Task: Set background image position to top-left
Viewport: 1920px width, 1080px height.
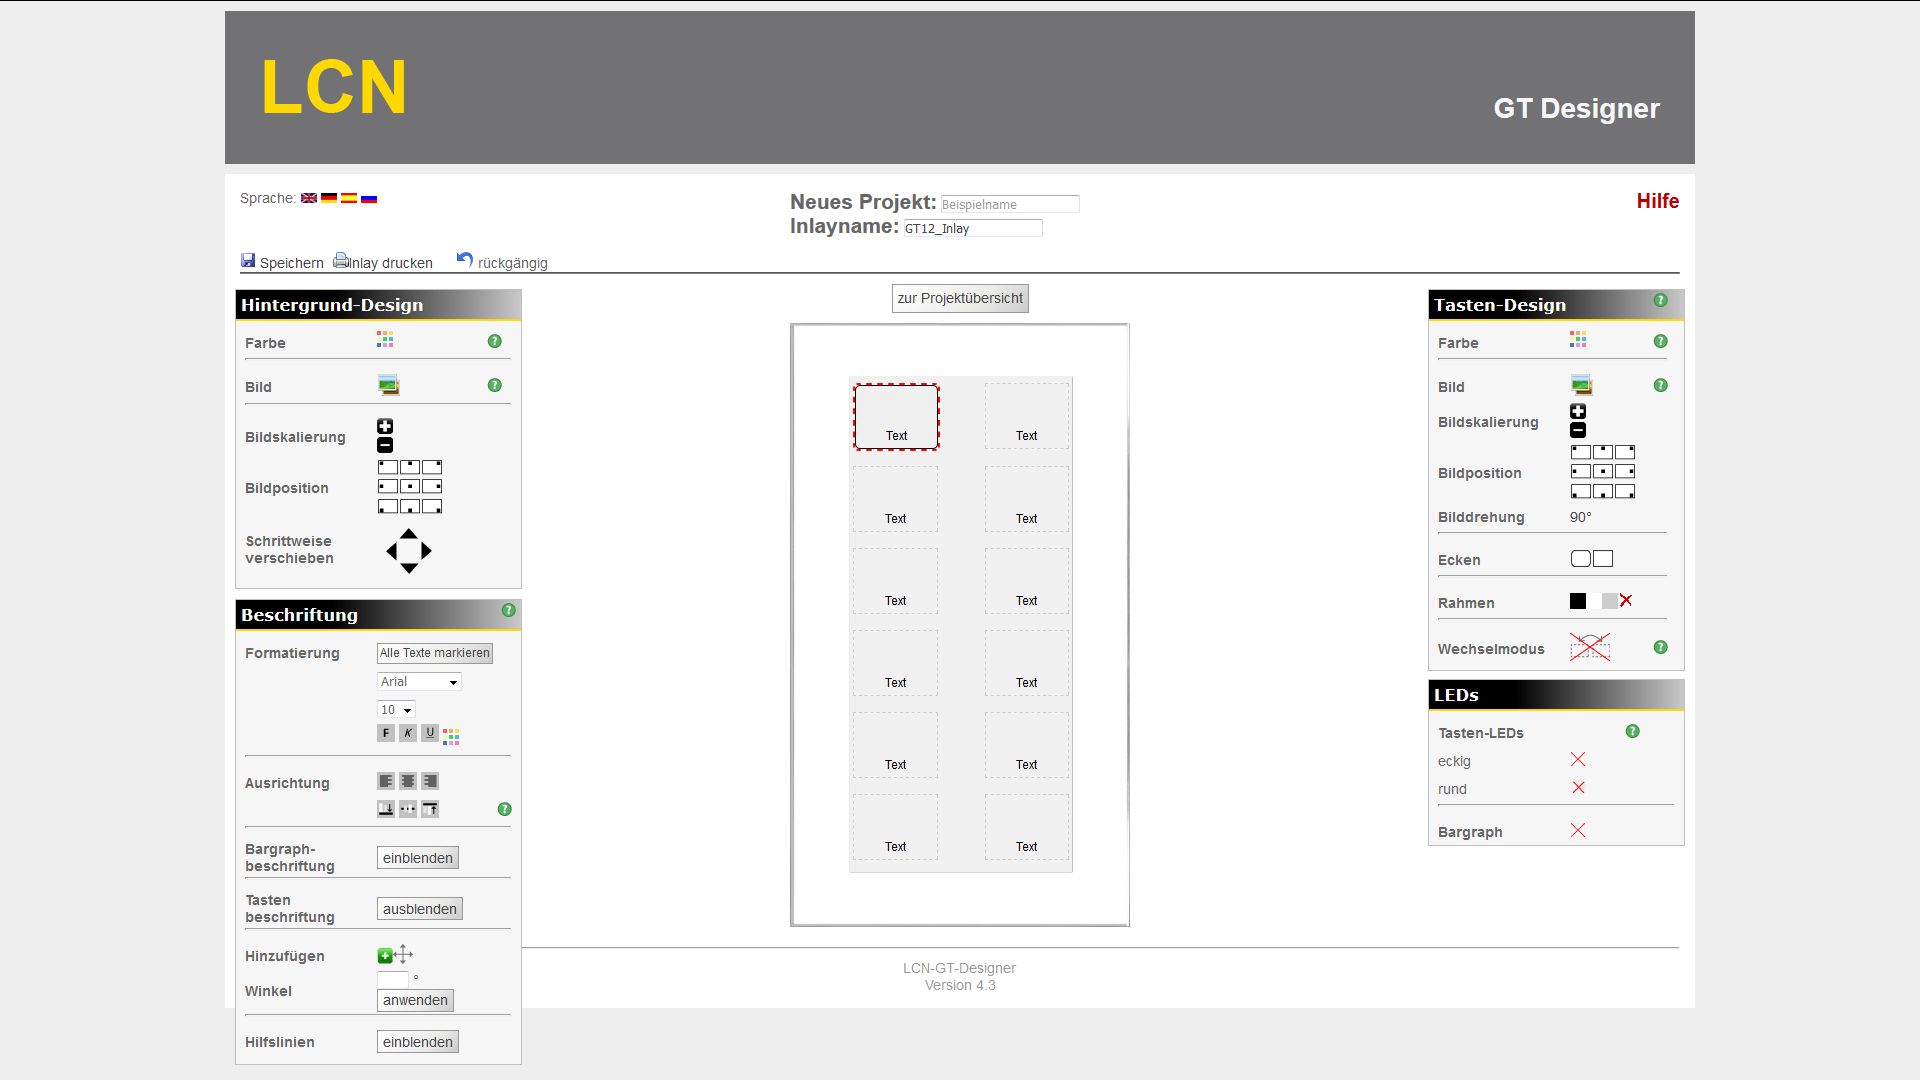Action: point(388,467)
